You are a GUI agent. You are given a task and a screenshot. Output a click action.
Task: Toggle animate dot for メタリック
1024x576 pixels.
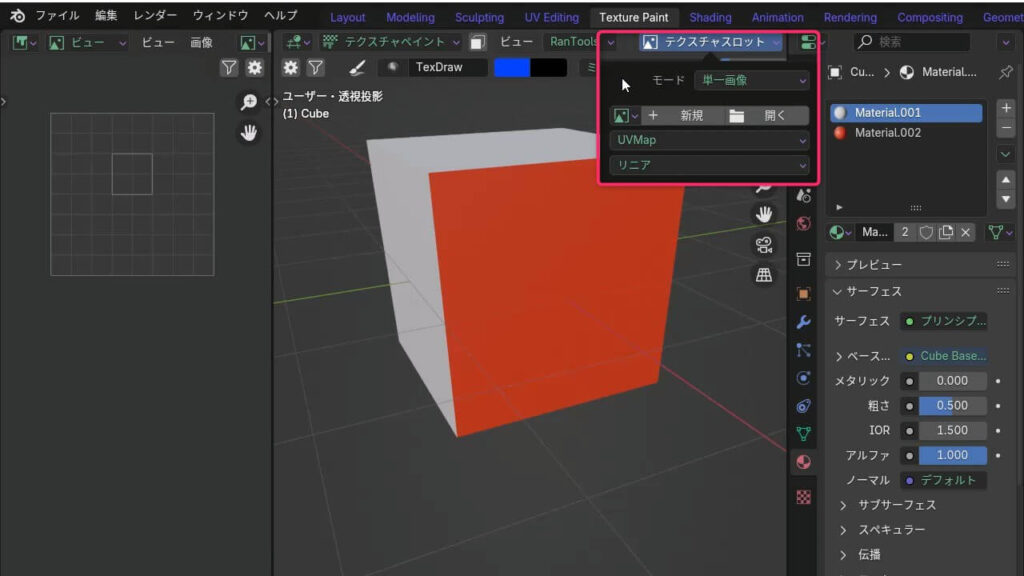[x=998, y=381]
